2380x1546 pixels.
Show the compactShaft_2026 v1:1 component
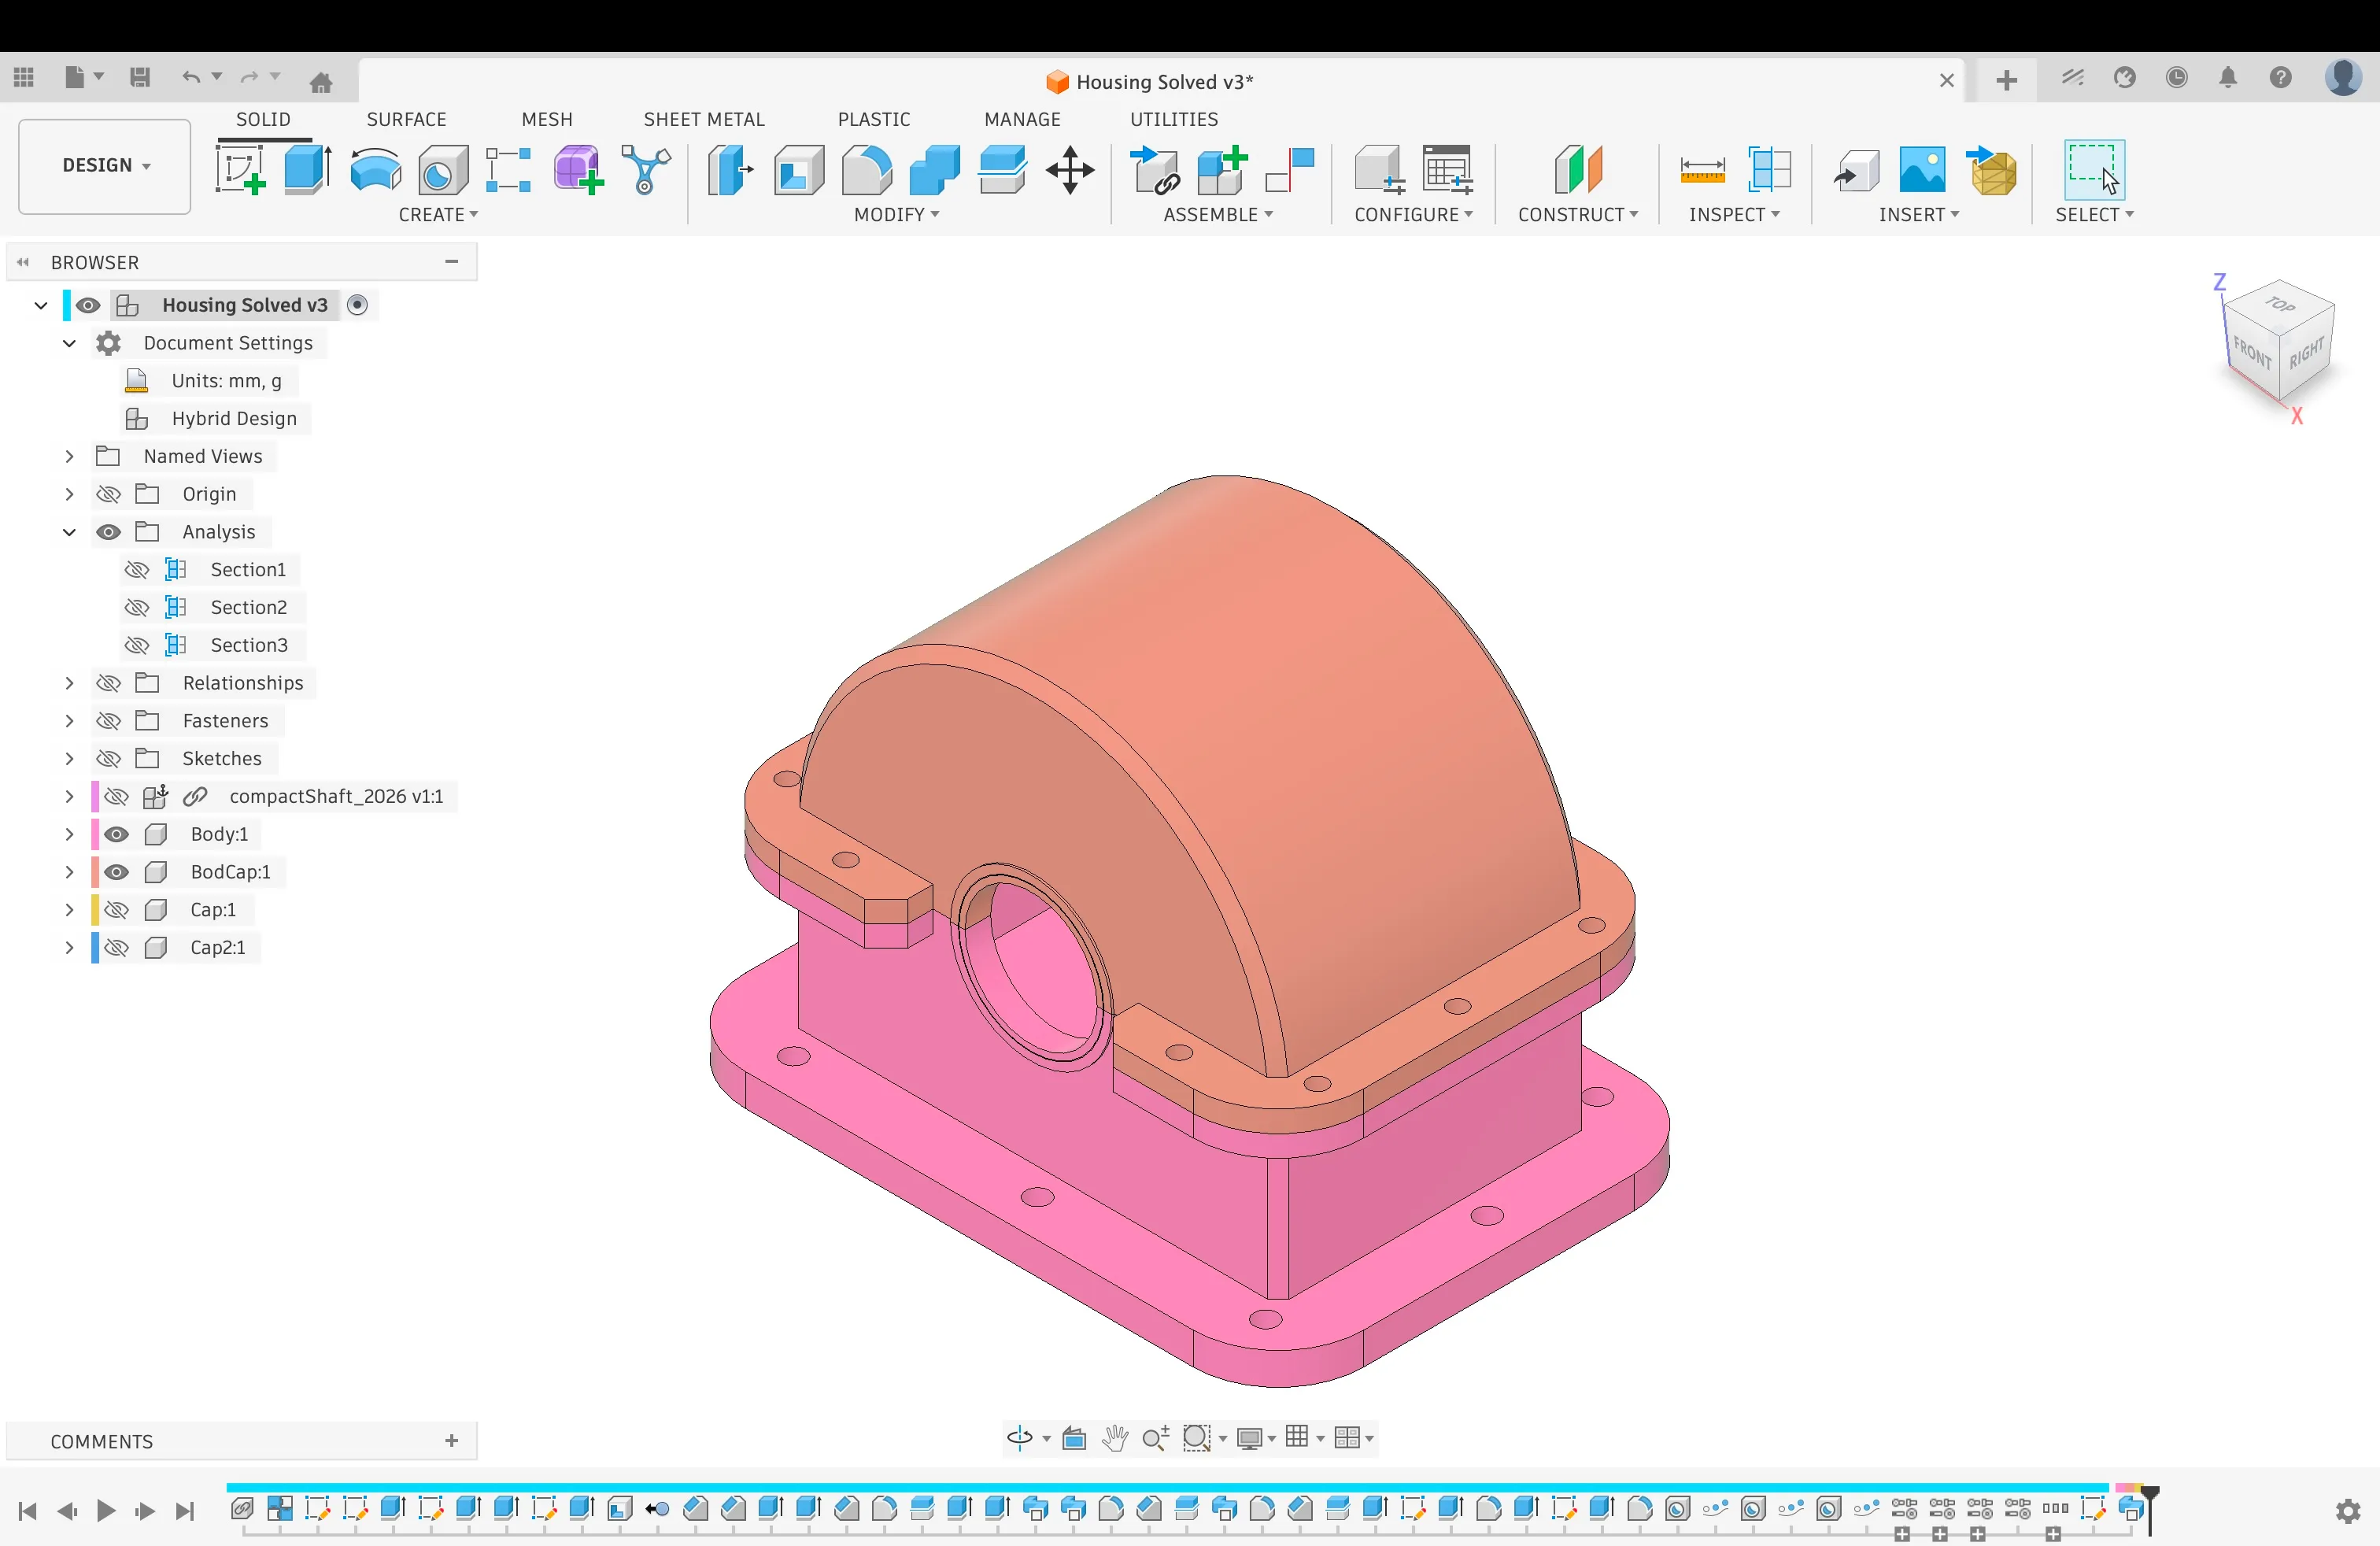(116, 796)
